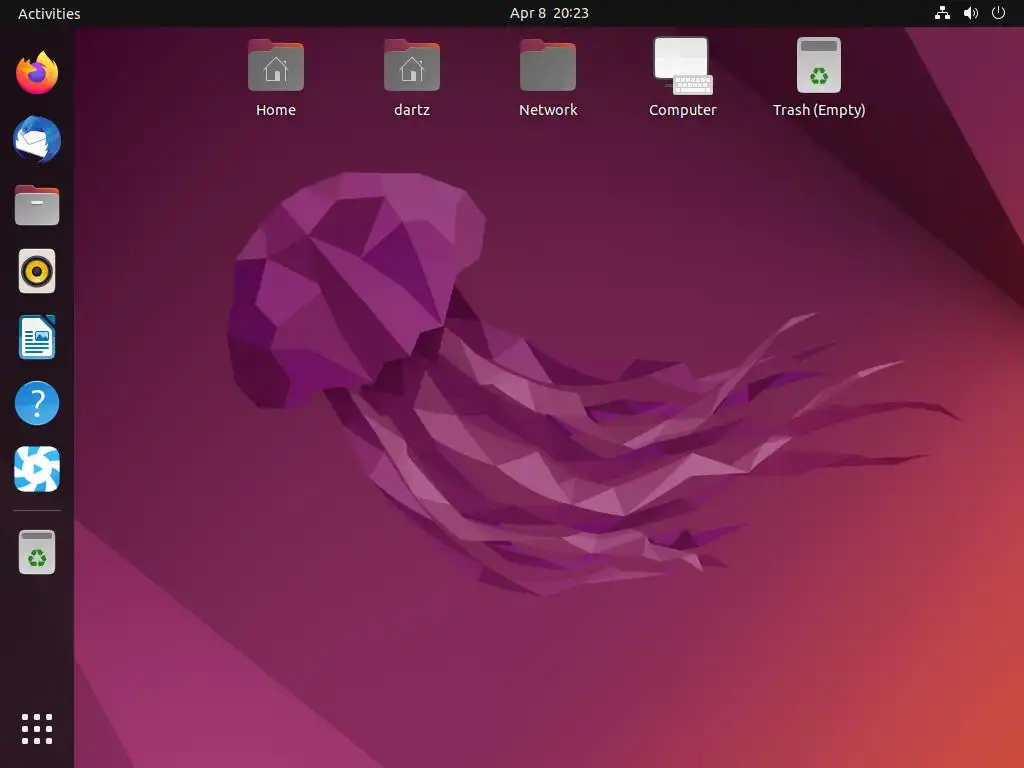The width and height of the screenshot is (1024, 768).
Task: Open the calendar via Apr 8 20:23 clock
Action: click(x=549, y=13)
